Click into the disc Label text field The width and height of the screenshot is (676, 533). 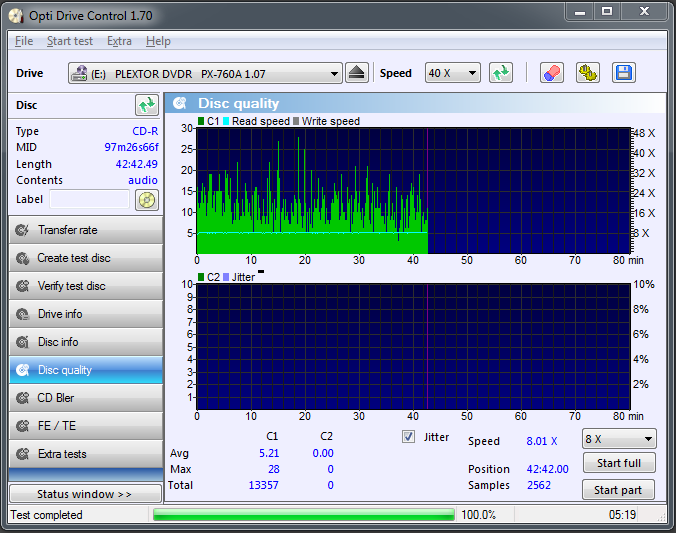[x=89, y=199]
